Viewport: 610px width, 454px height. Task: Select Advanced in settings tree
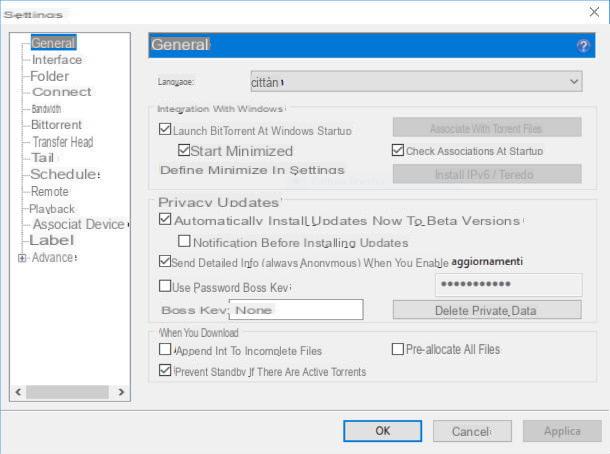(x=54, y=258)
